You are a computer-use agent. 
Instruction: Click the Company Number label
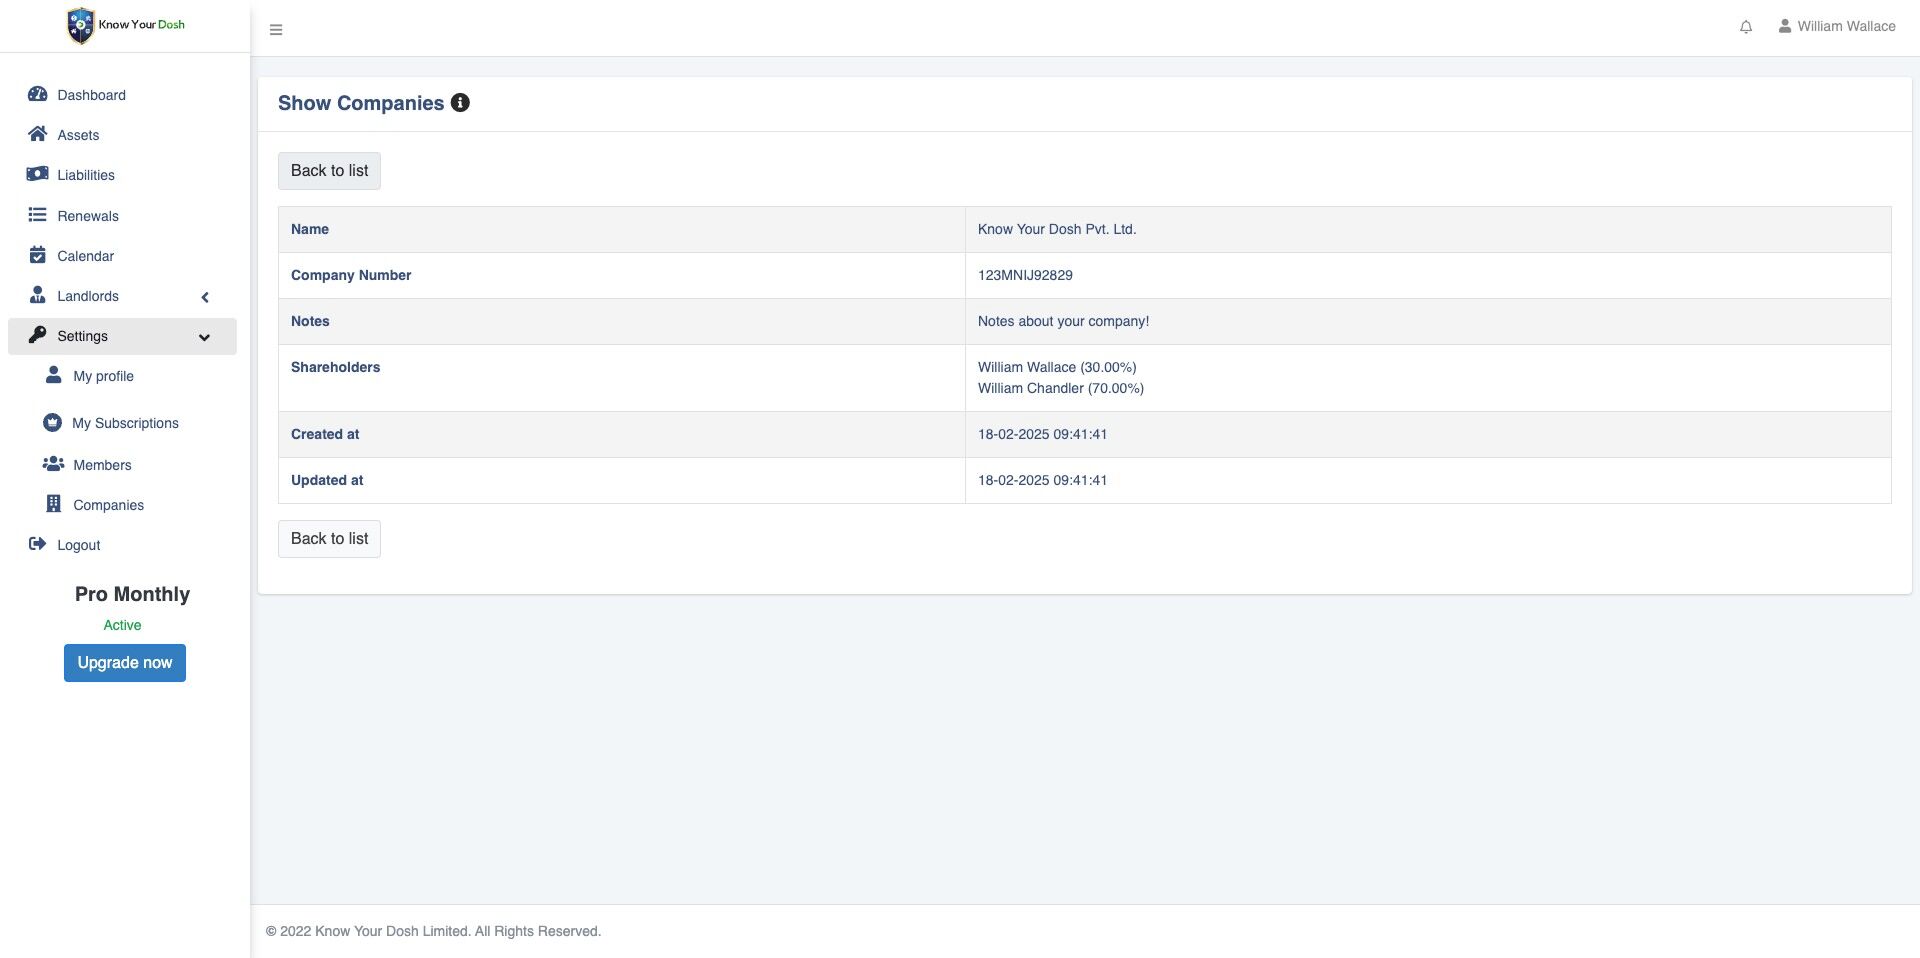(x=351, y=275)
